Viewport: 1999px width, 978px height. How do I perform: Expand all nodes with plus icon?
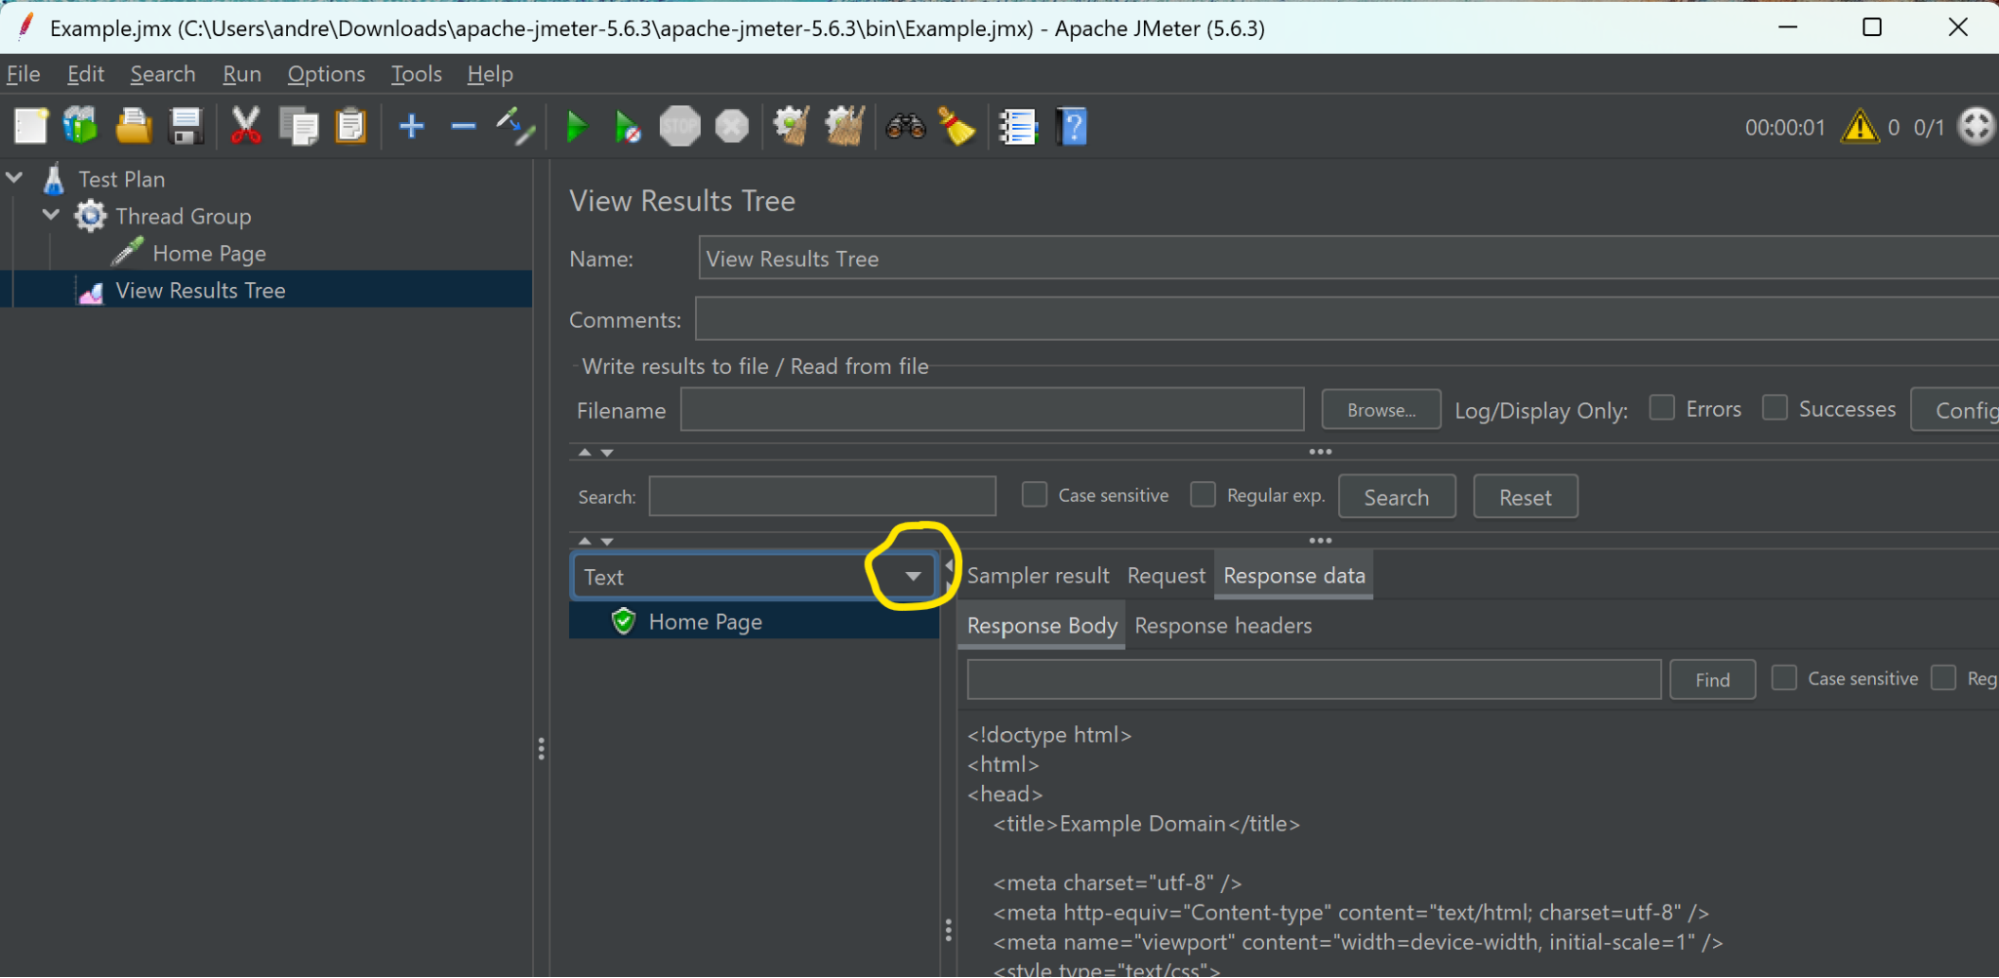pyautogui.click(x=411, y=127)
